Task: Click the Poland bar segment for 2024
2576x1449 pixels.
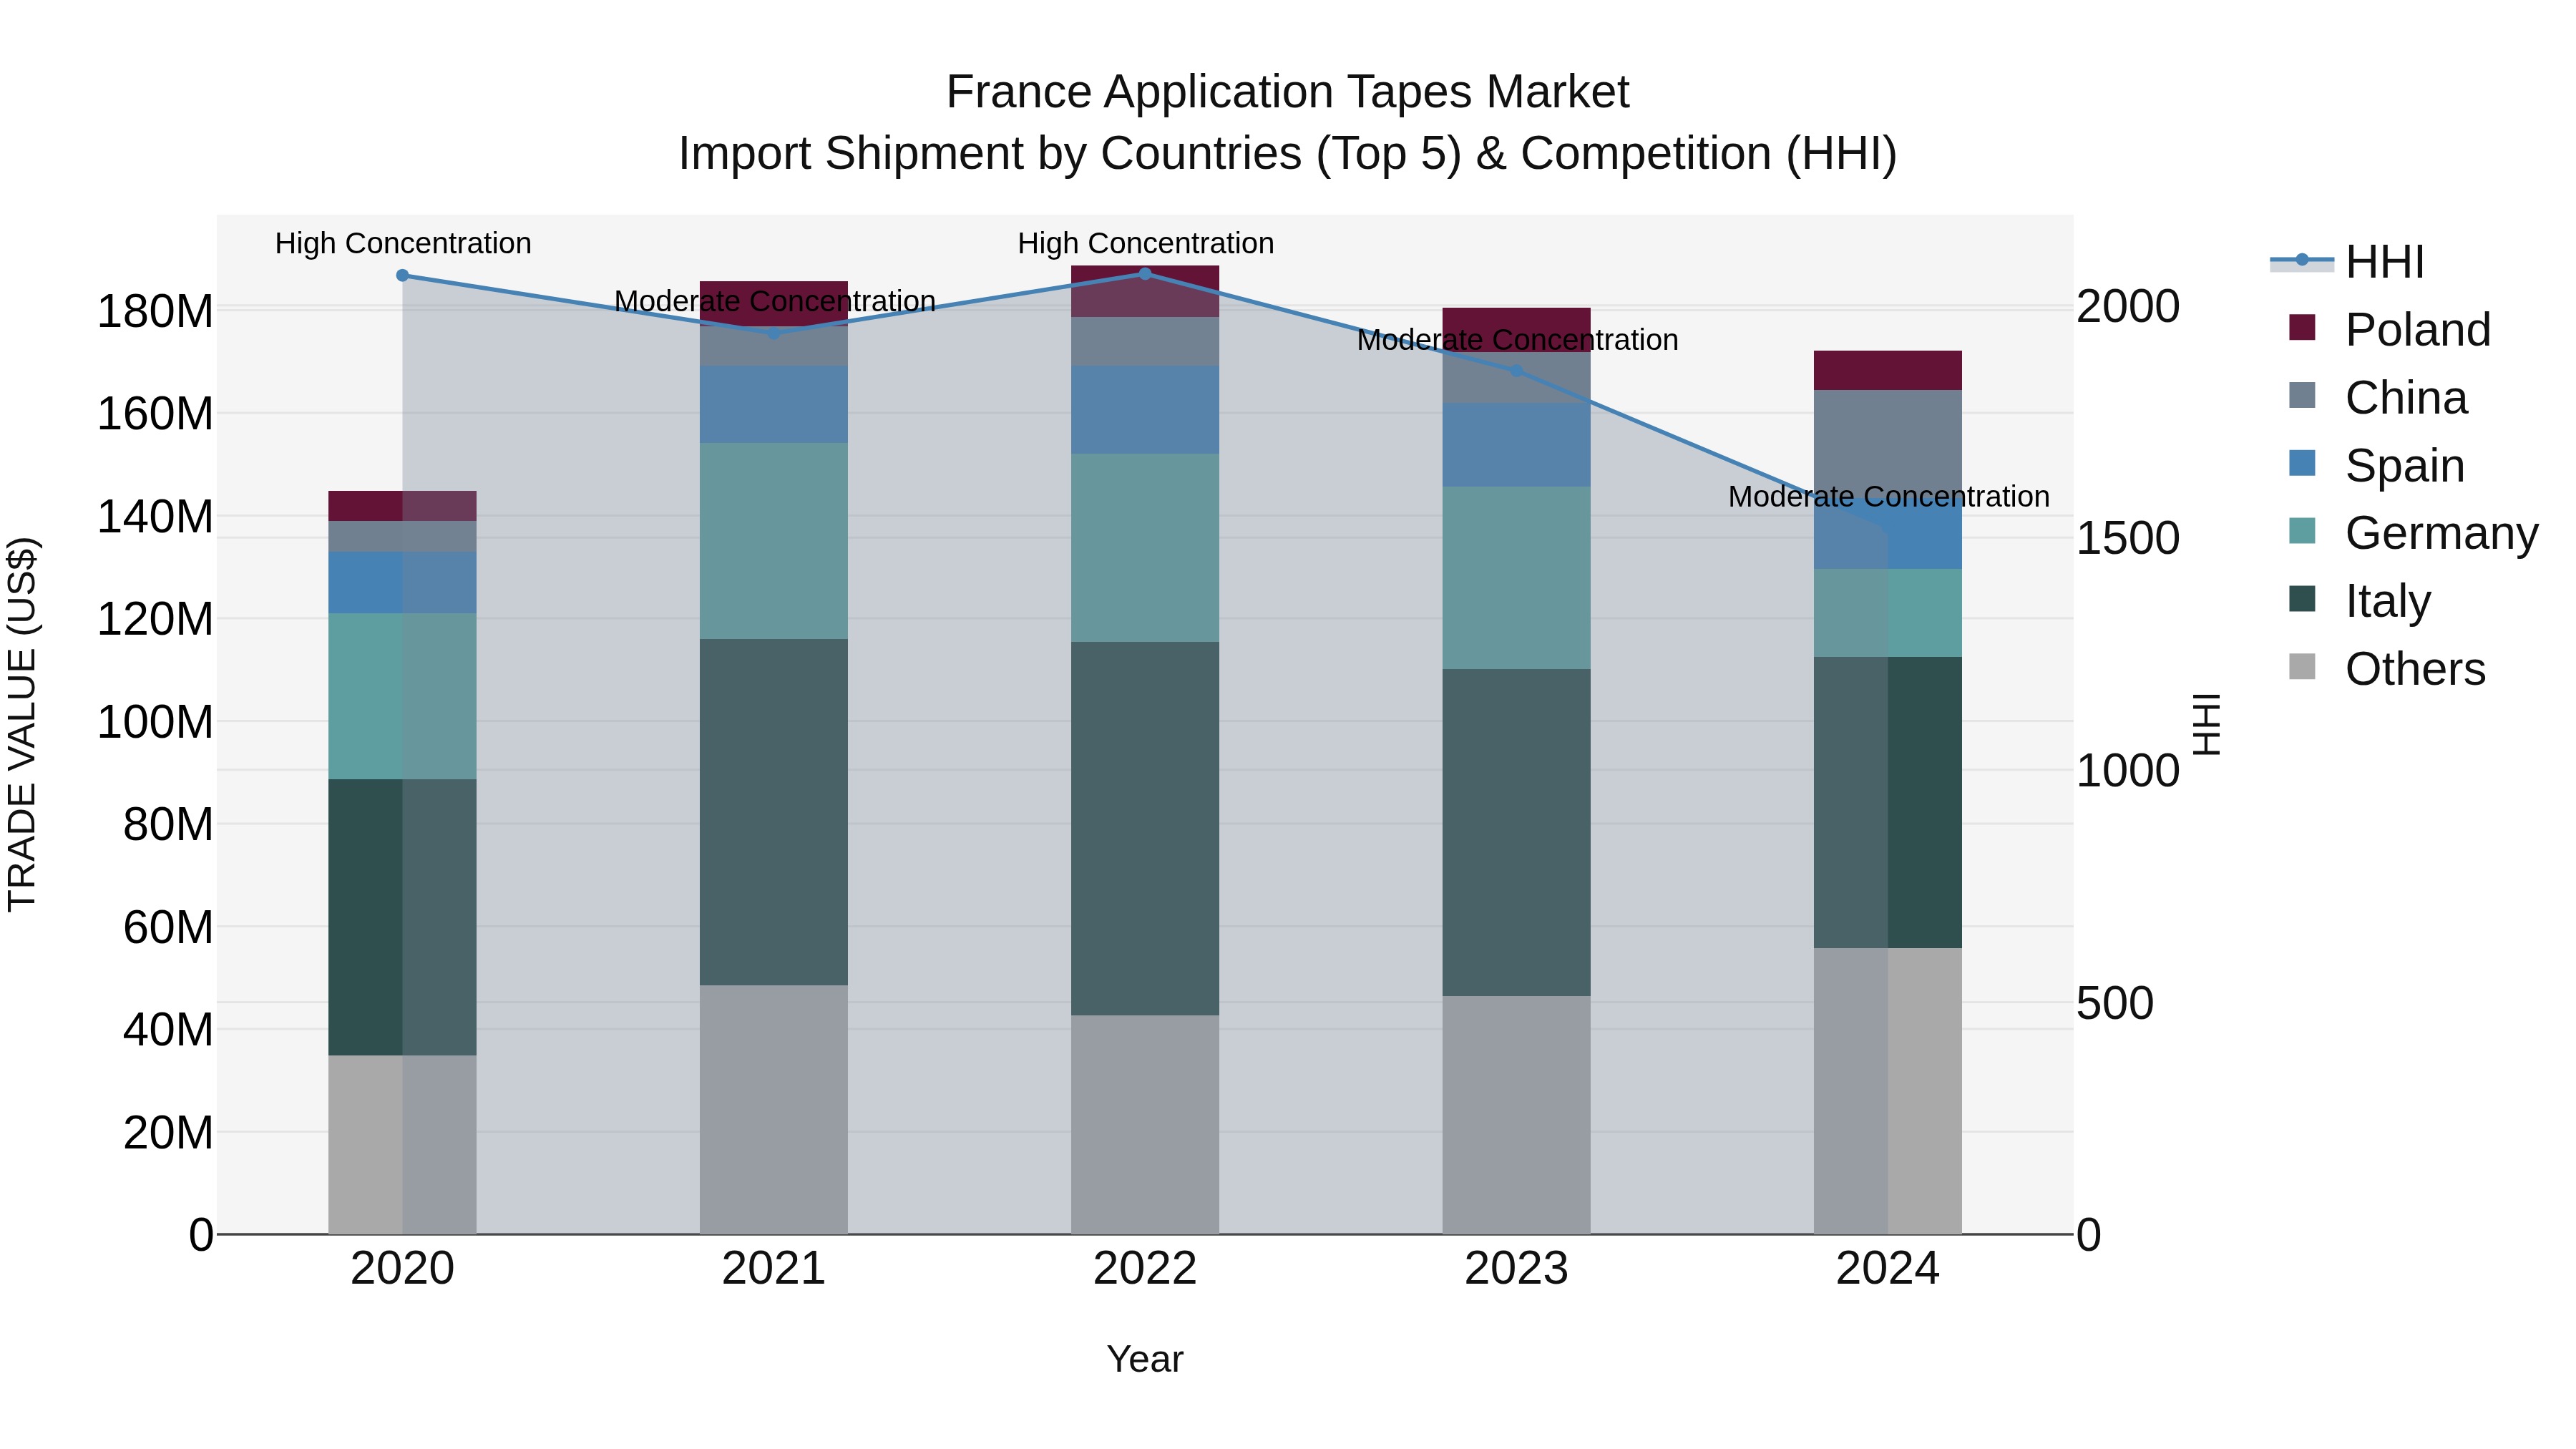Action: pos(1888,370)
